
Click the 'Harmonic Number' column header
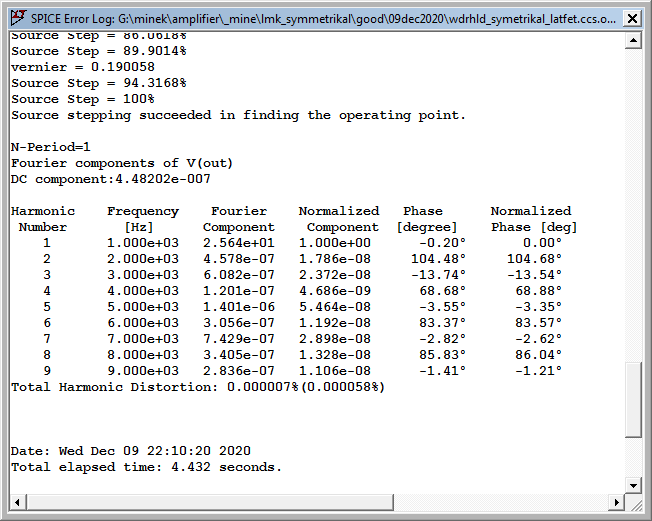[x=43, y=219]
